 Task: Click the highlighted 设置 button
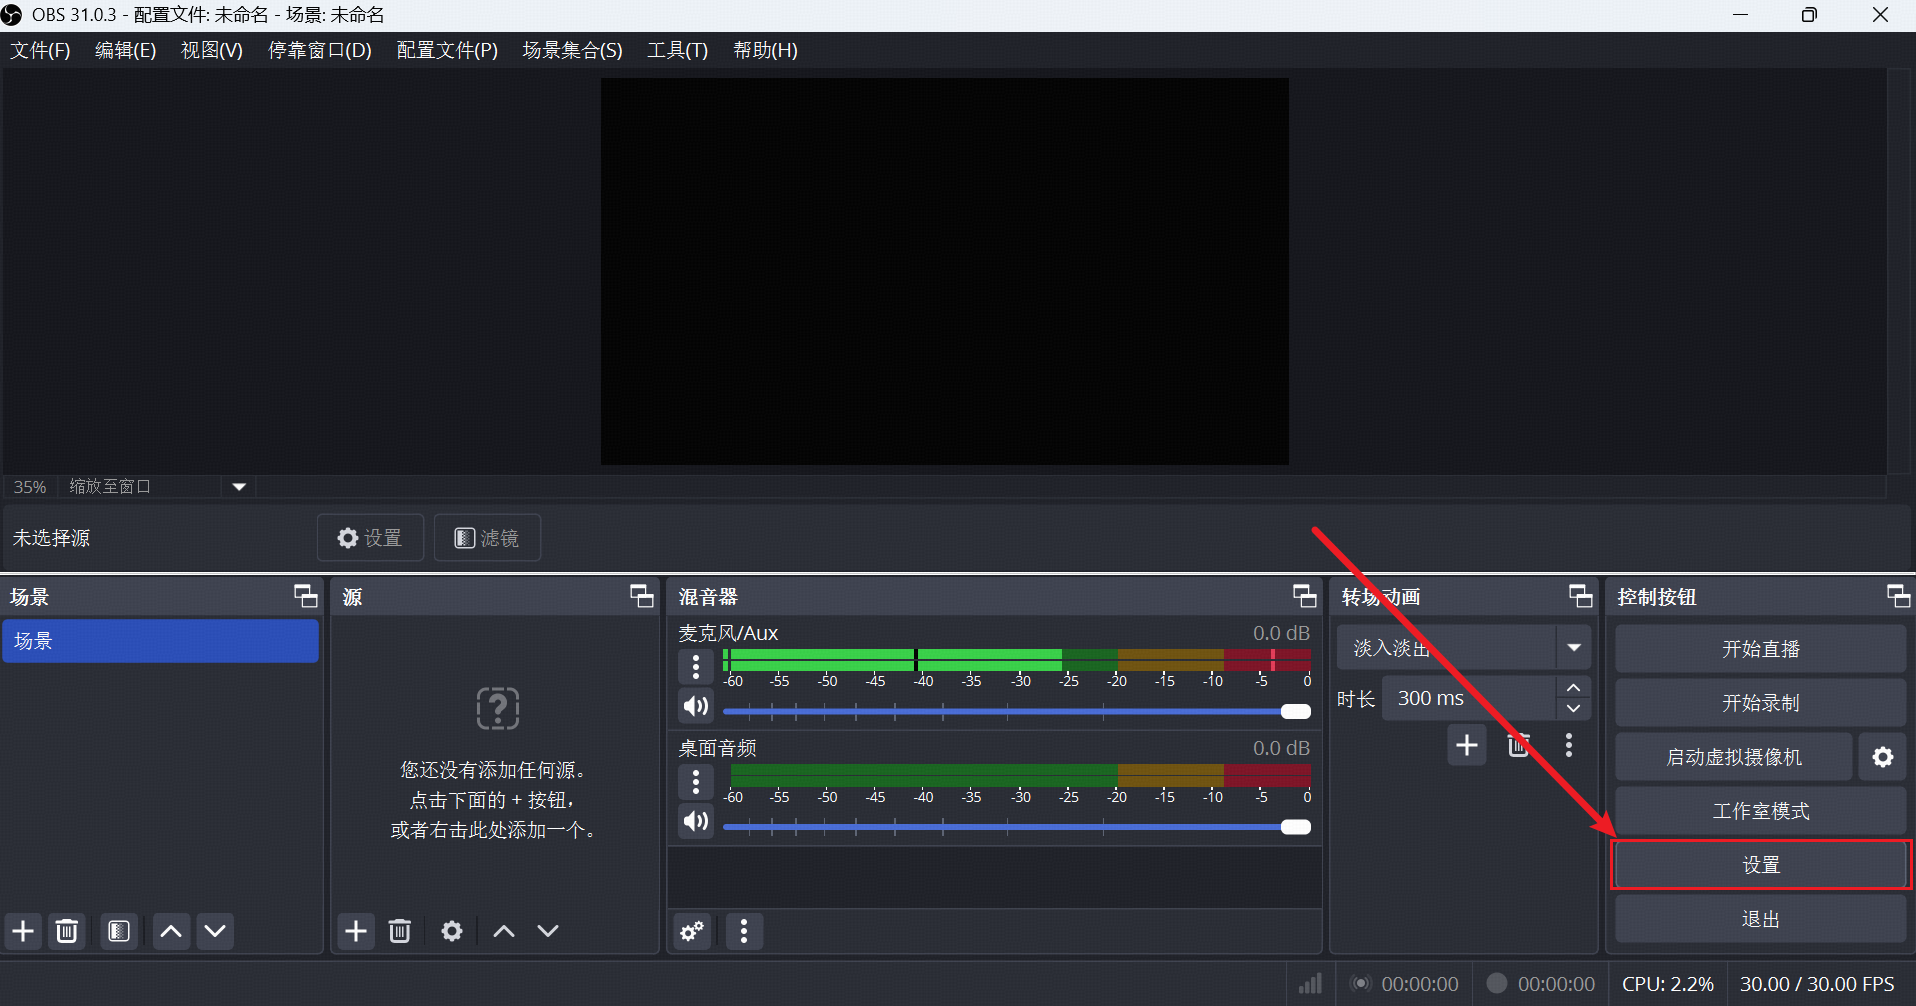(1760, 865)
